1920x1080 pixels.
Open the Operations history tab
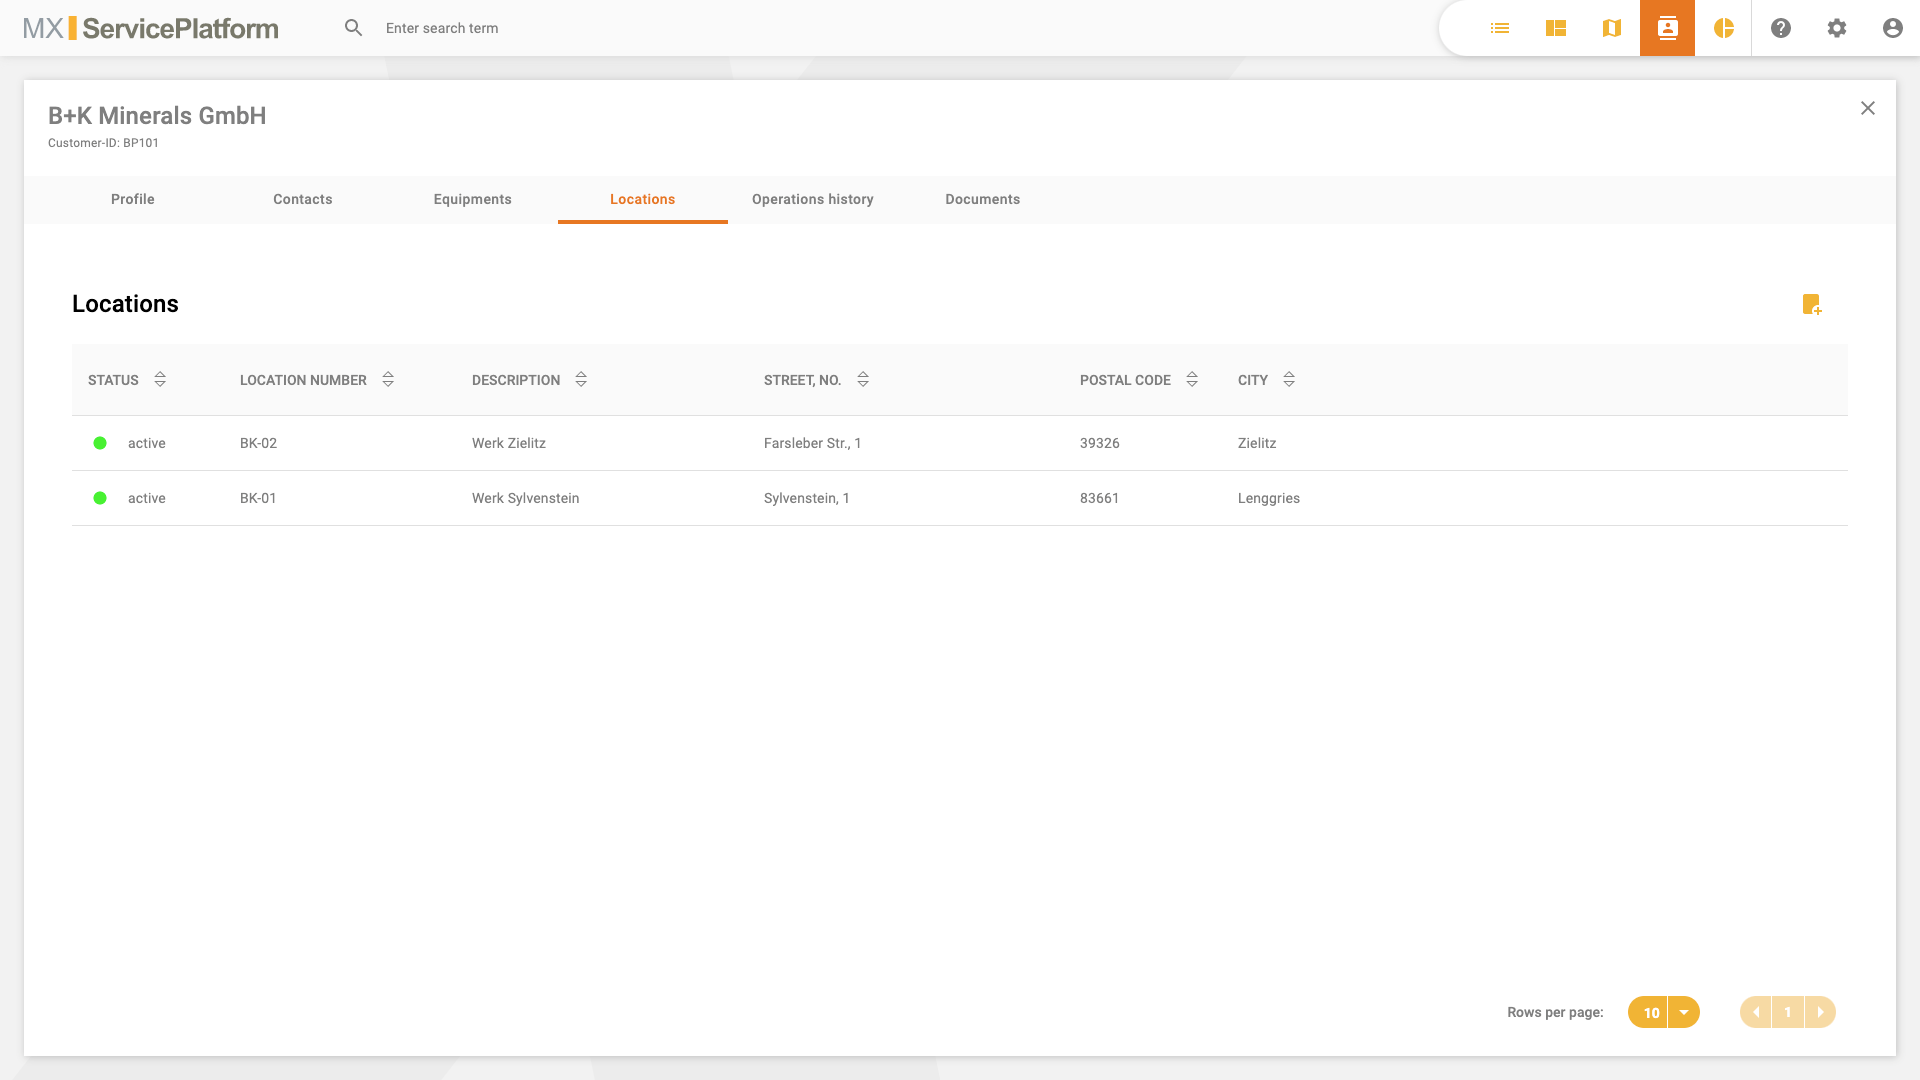click(x=813, y=200)
